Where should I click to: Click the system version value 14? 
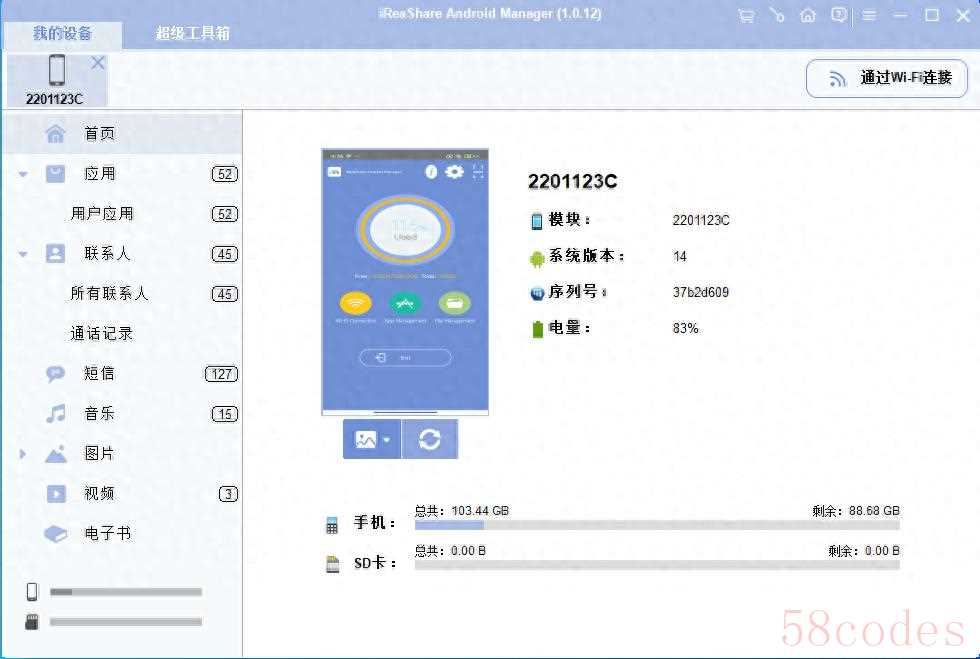[680, 257]
